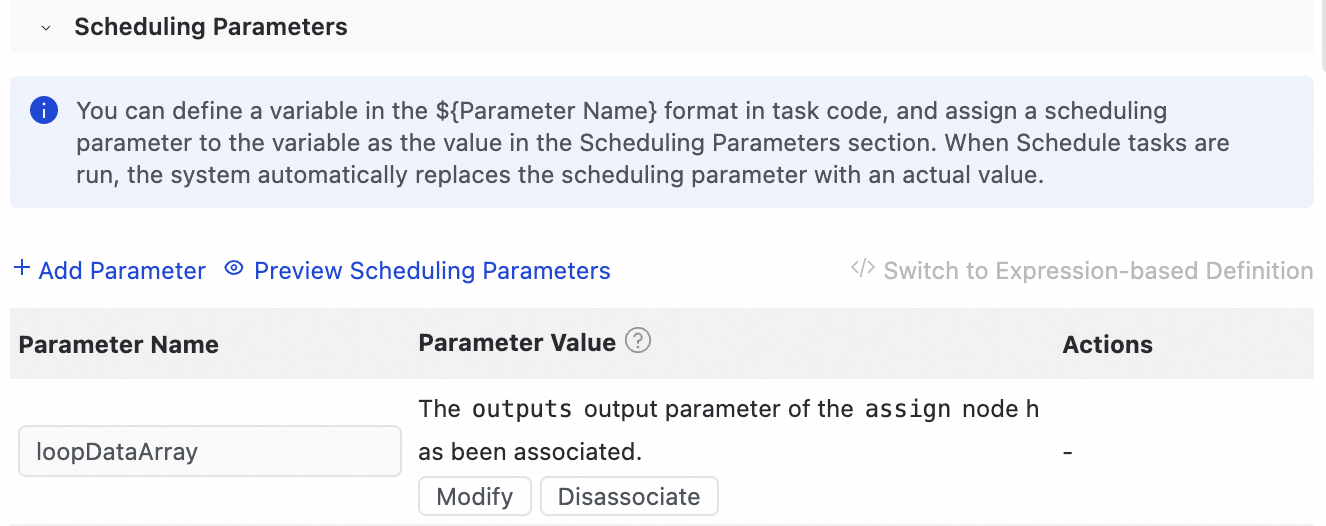Click the dash in the Actions column
1326x526 pixels.
coord(1068,452)
